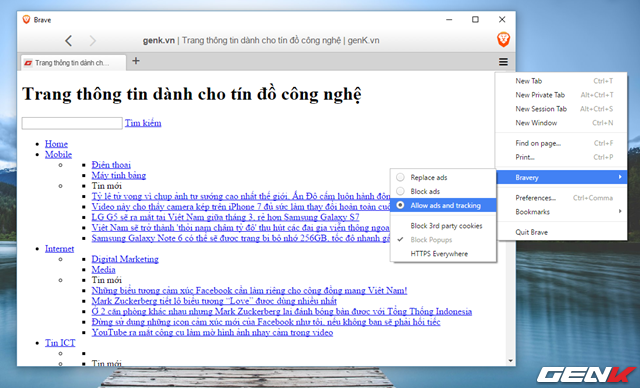Screen dimensions: 640x388
Task: Expand the Bravery submenu arrow
Action: click(620, 177)
